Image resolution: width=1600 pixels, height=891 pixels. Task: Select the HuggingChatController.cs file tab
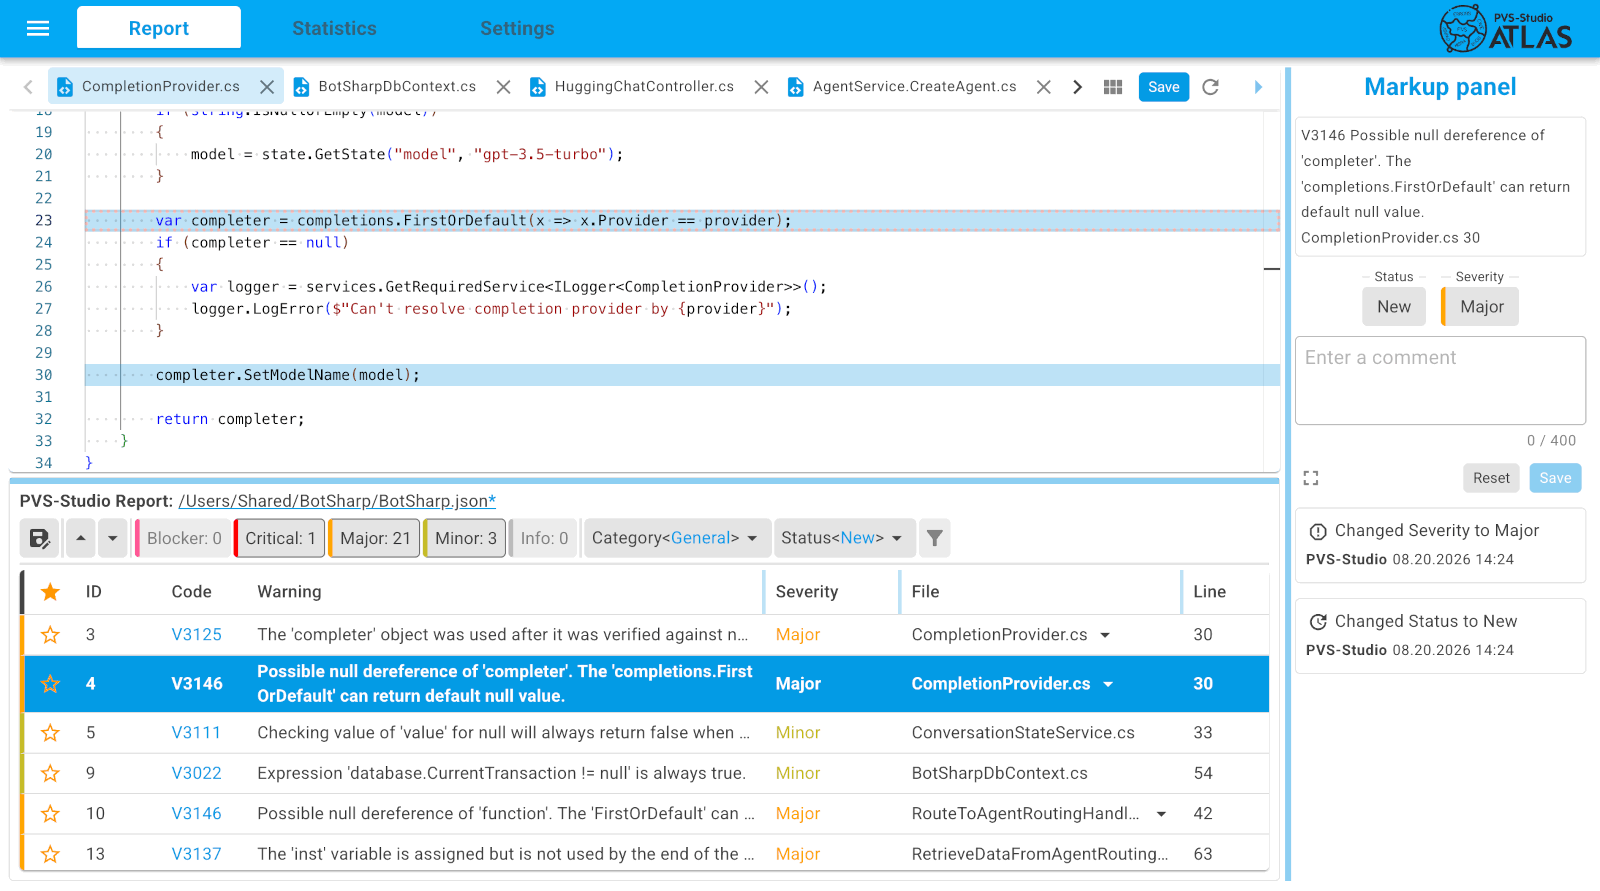[644, 87]
